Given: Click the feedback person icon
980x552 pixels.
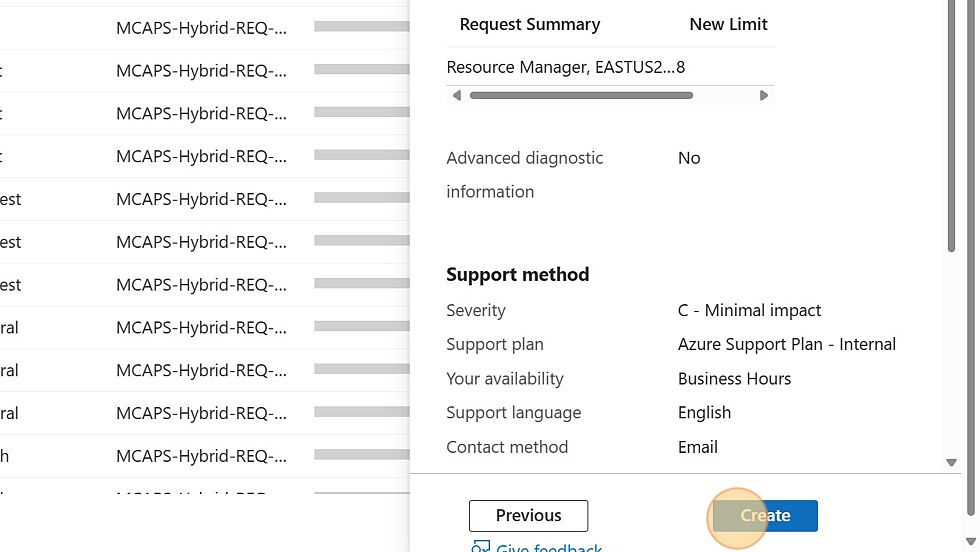Looking at the screenshot, I should click(x=480, y=547).
